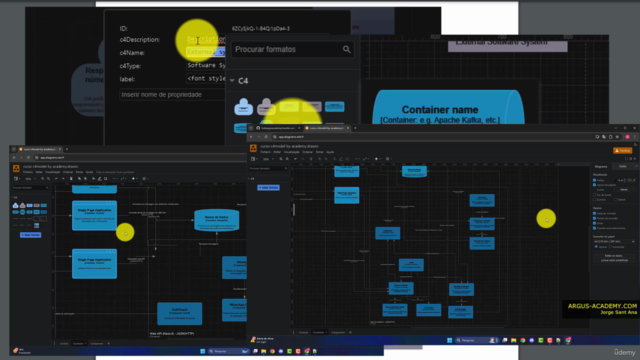
Task: Click the Editar os dados button
Action: click(x=614, y=256)
